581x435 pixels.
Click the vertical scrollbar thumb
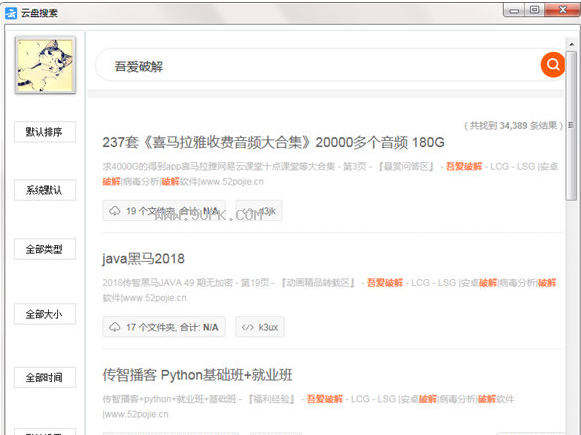point(571,126)
